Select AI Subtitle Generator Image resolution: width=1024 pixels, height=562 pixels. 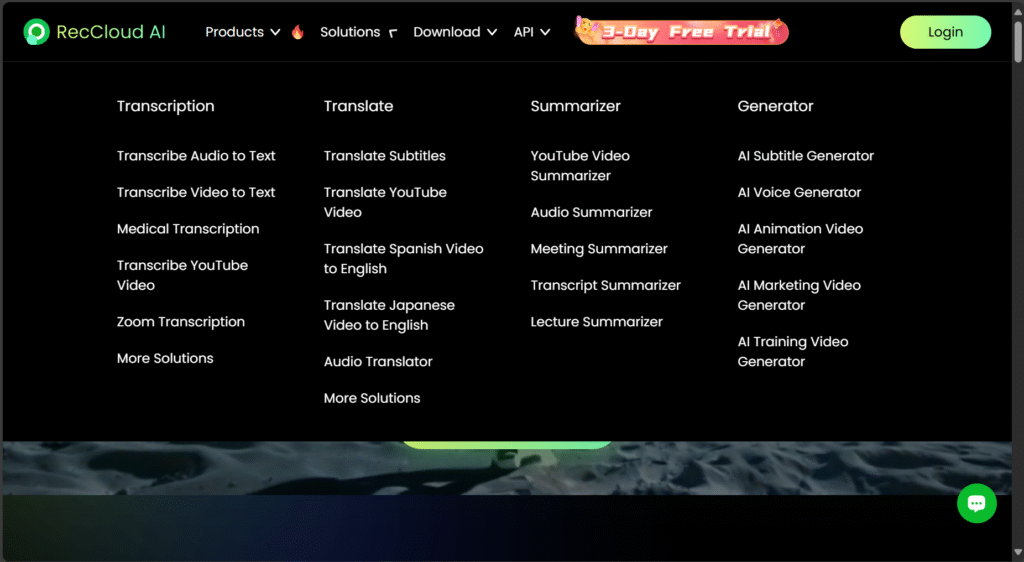pos(806,156)
